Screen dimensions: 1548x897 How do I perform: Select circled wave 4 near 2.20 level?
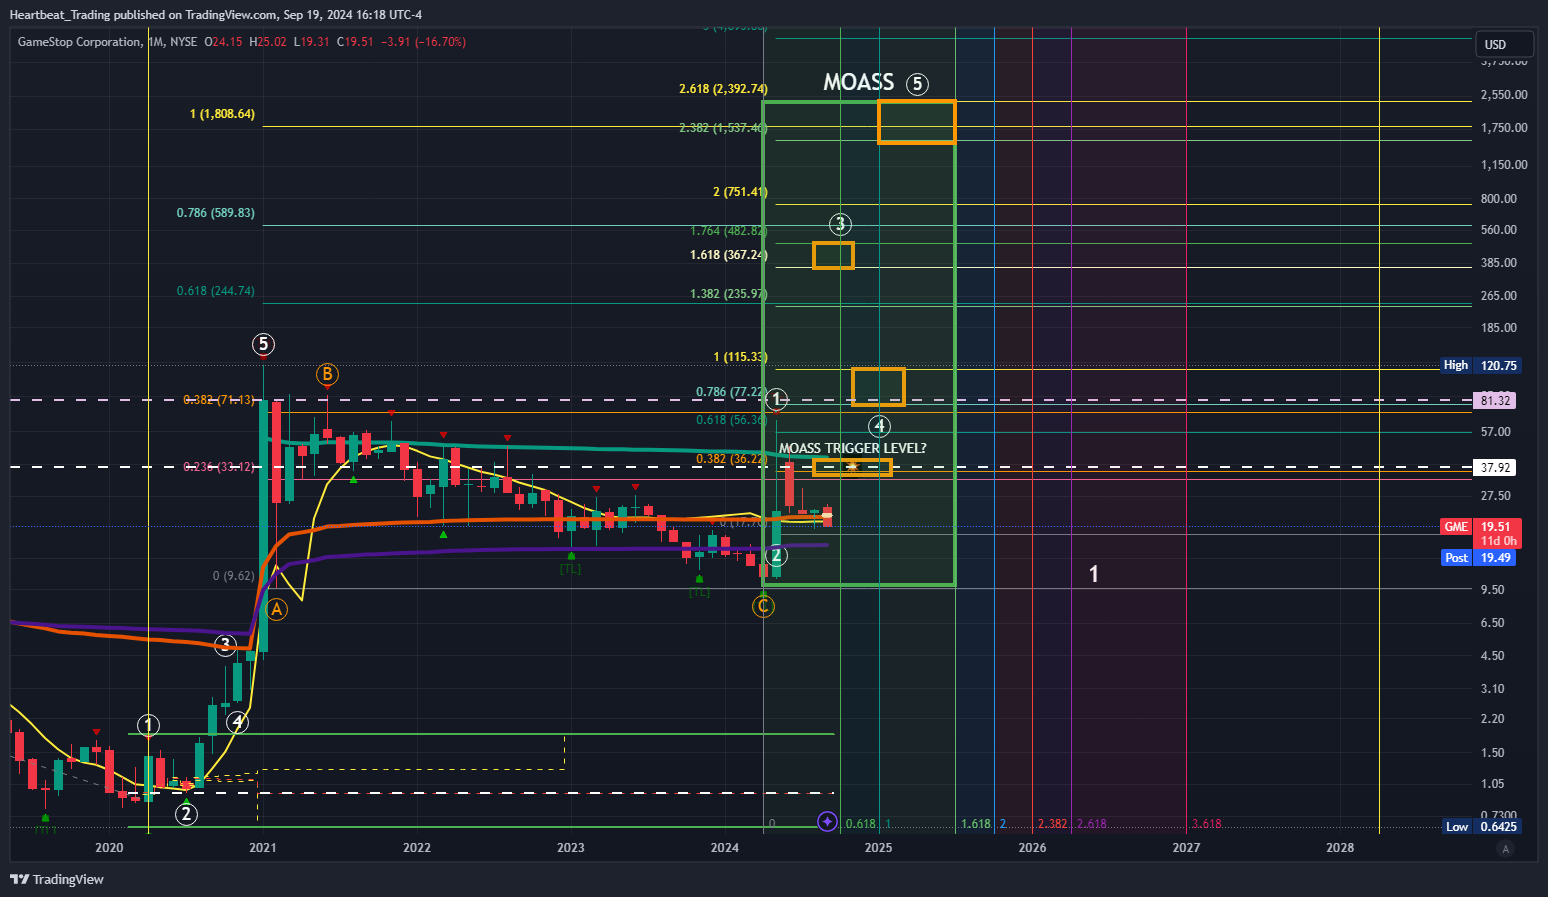click(237, 721)
